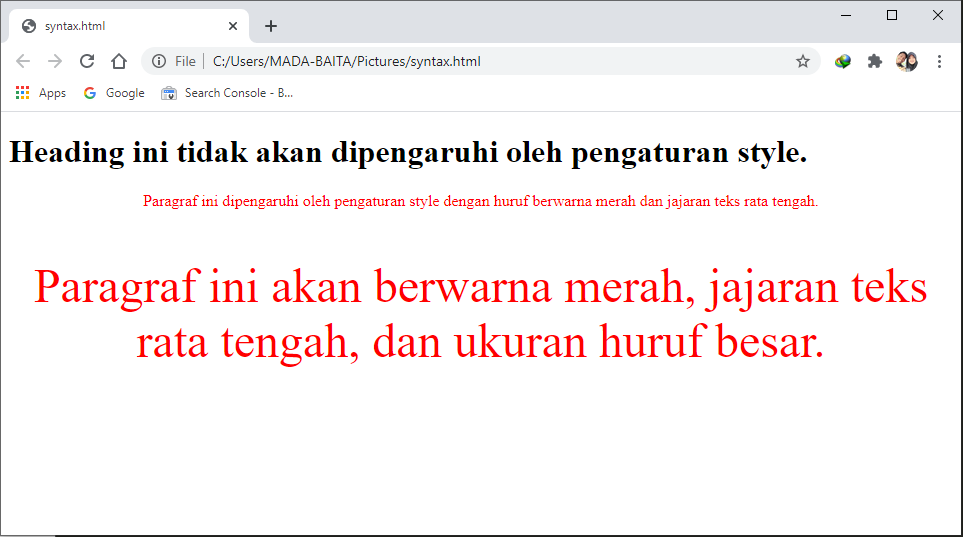This screenshot has width=963, height=537.
Task: Click the address bar URL field
Action: [481, 61]
